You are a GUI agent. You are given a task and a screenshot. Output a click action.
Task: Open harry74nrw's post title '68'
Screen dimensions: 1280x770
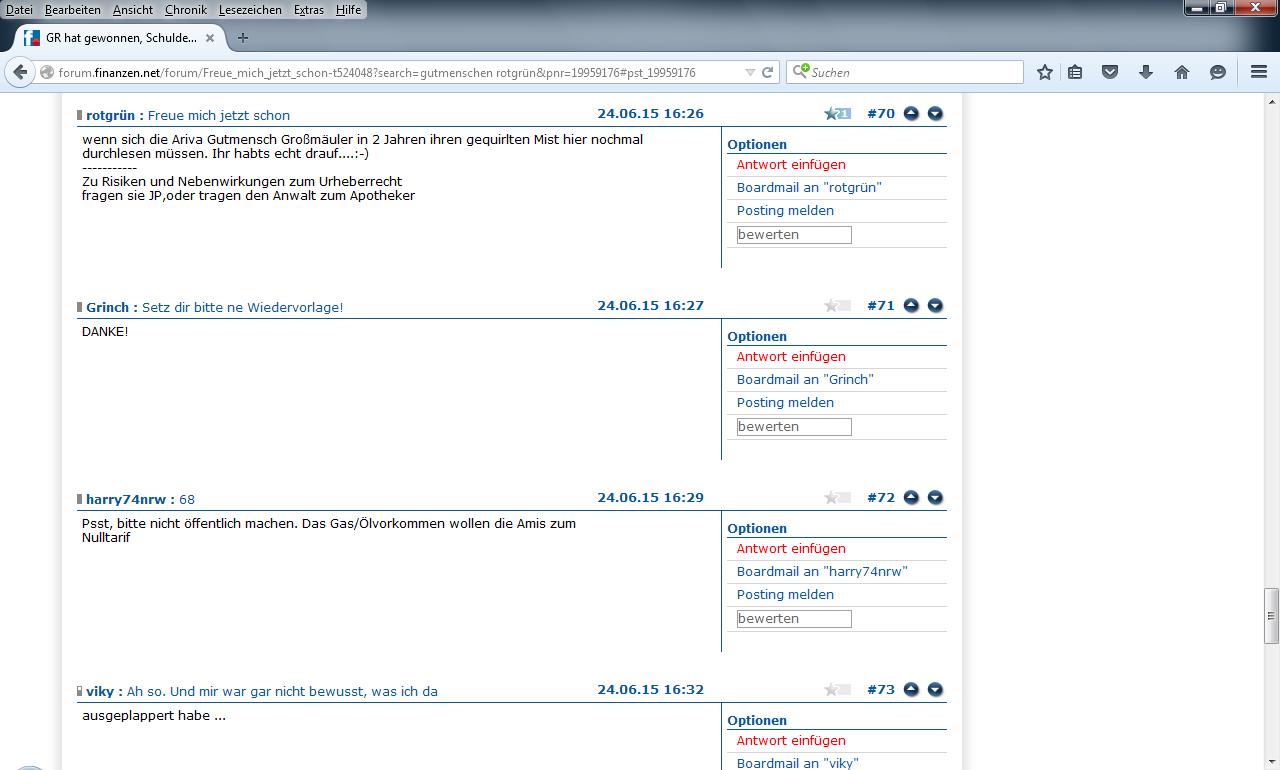[187, 499]
